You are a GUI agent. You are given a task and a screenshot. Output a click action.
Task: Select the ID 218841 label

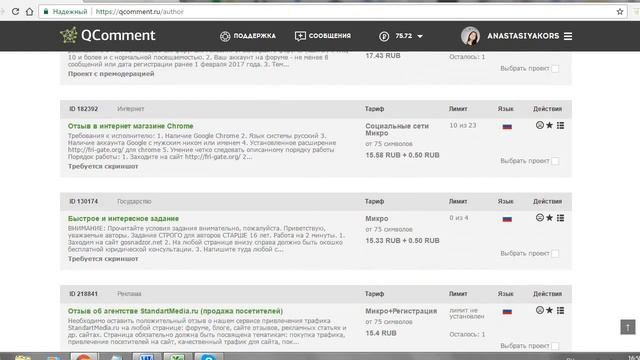point(83,294)
